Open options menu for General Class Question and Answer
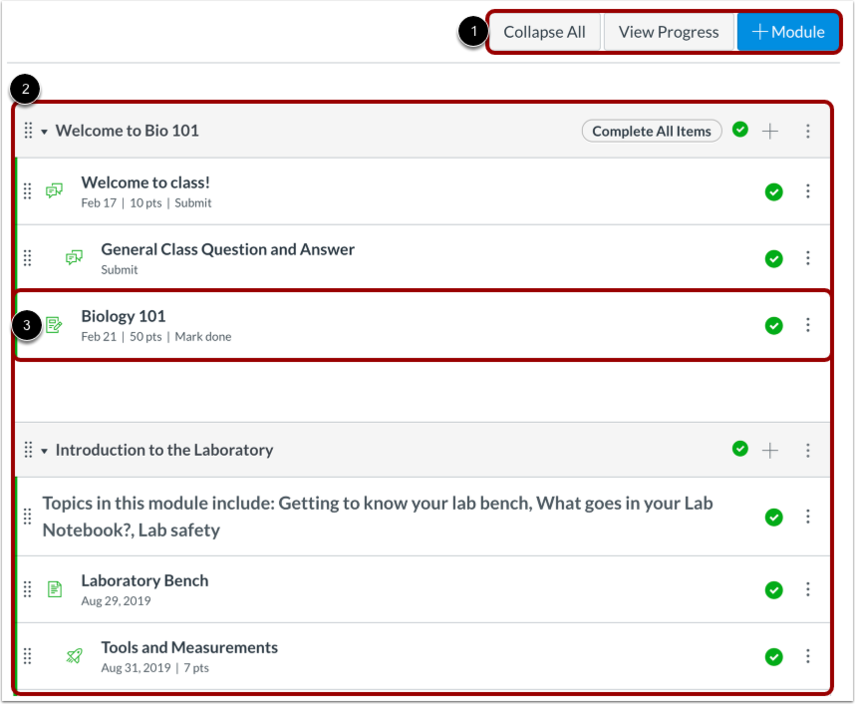The width and height of the screenshot is (855, 704). tap(808, 257)
